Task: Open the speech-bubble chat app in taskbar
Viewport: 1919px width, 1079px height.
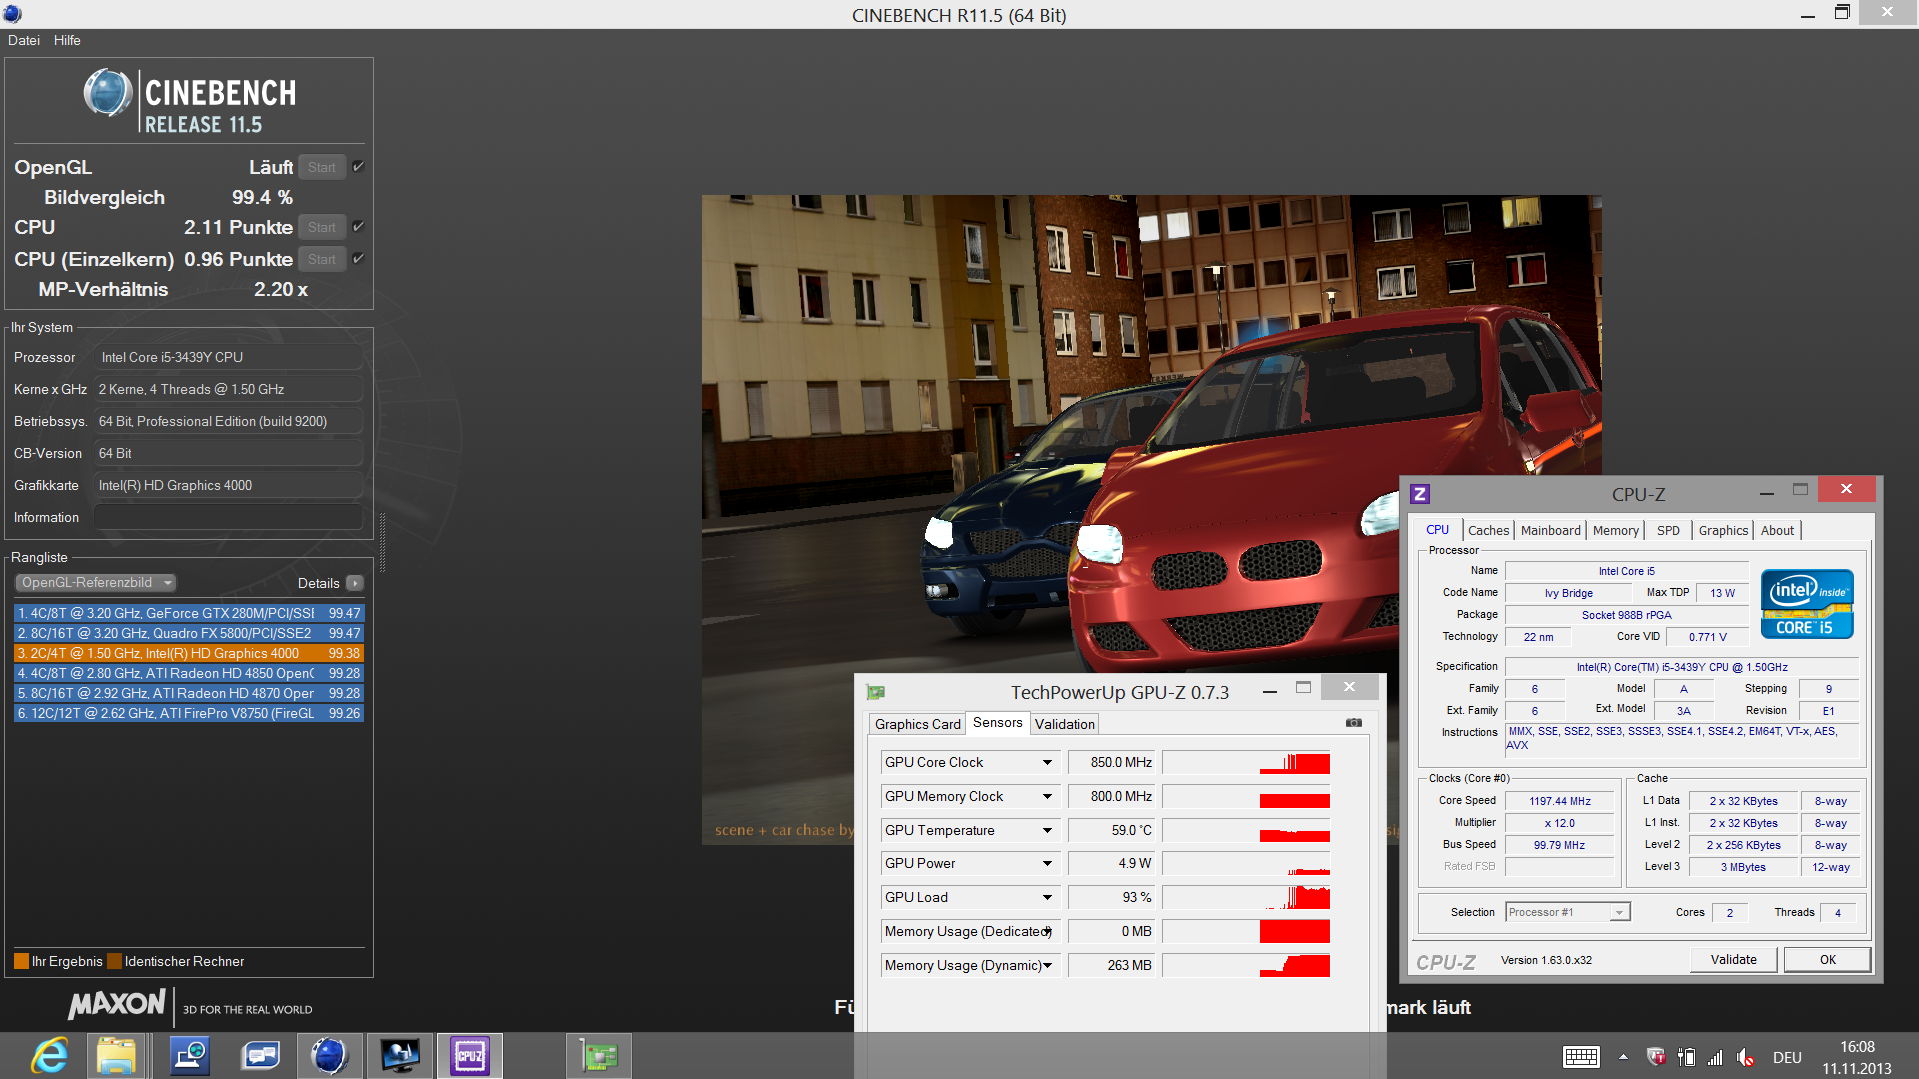Action: click(261, 1056)
